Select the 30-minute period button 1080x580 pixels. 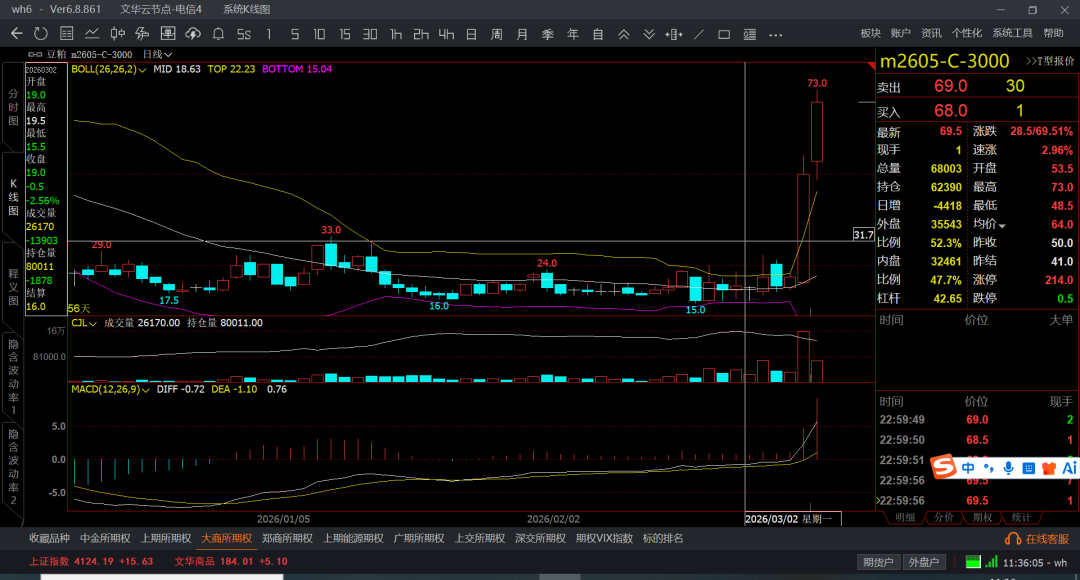coord(370,34)
